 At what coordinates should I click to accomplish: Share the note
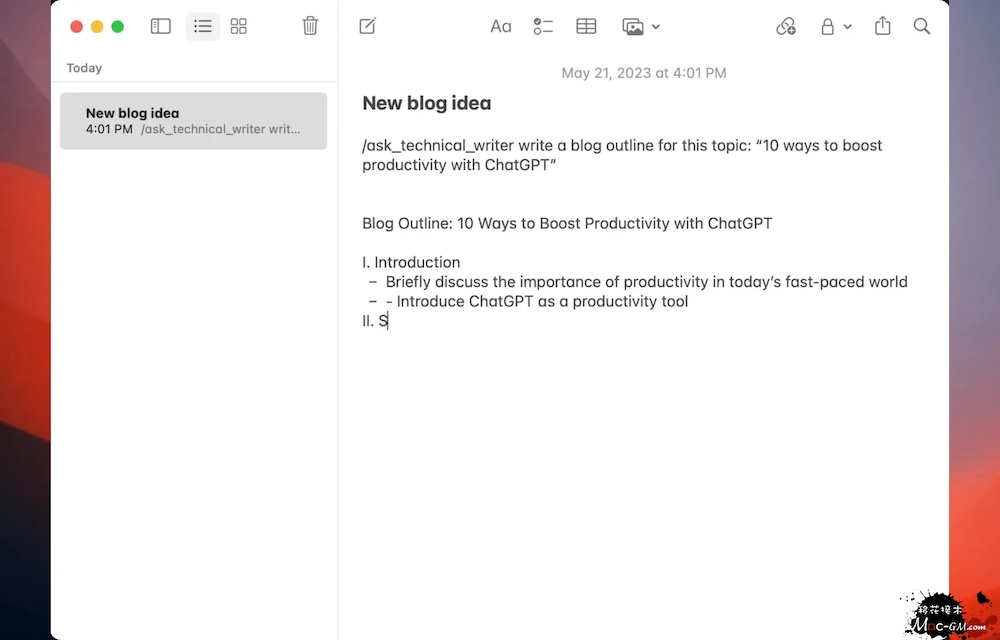click(x=883, y=27)
